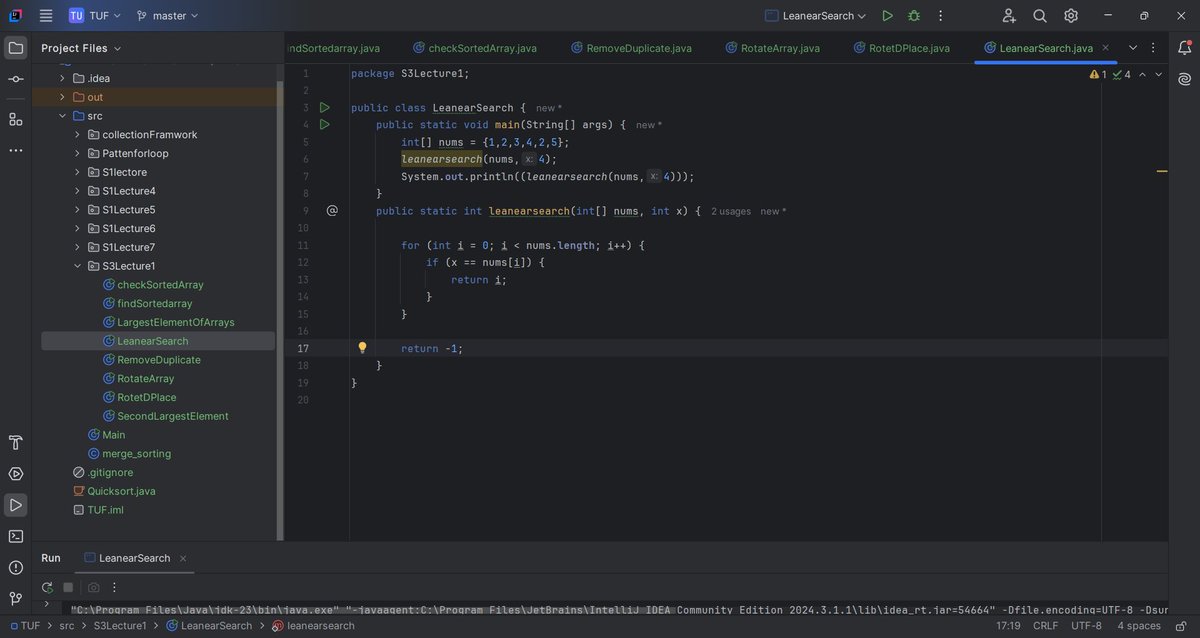This screenshot has height=638, width=1200.
Task: Open the Terminal tool window icon
Action: tap(16, 536)
